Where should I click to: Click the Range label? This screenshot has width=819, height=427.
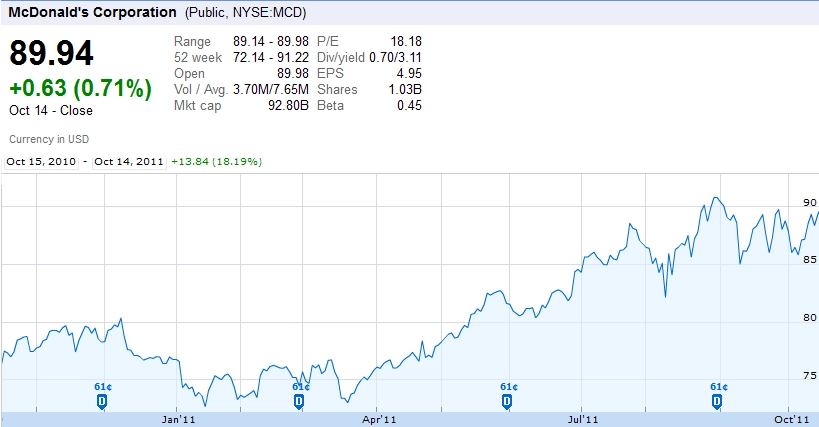pyautogui.click(x=192, y=42)
